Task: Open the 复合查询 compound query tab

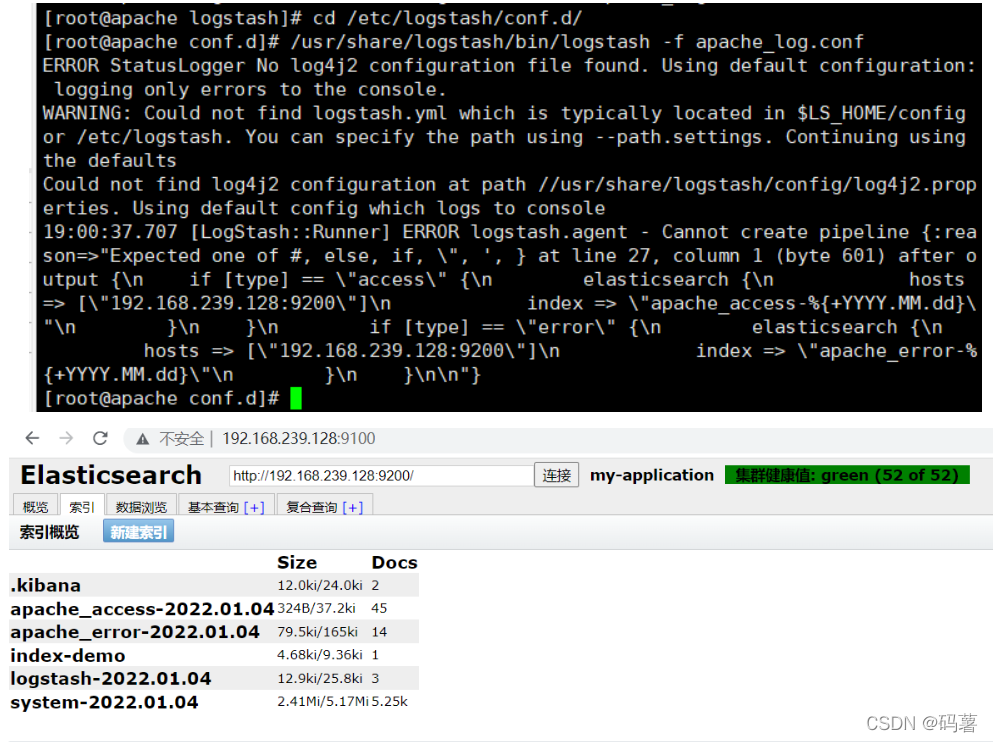Action: 312,507
